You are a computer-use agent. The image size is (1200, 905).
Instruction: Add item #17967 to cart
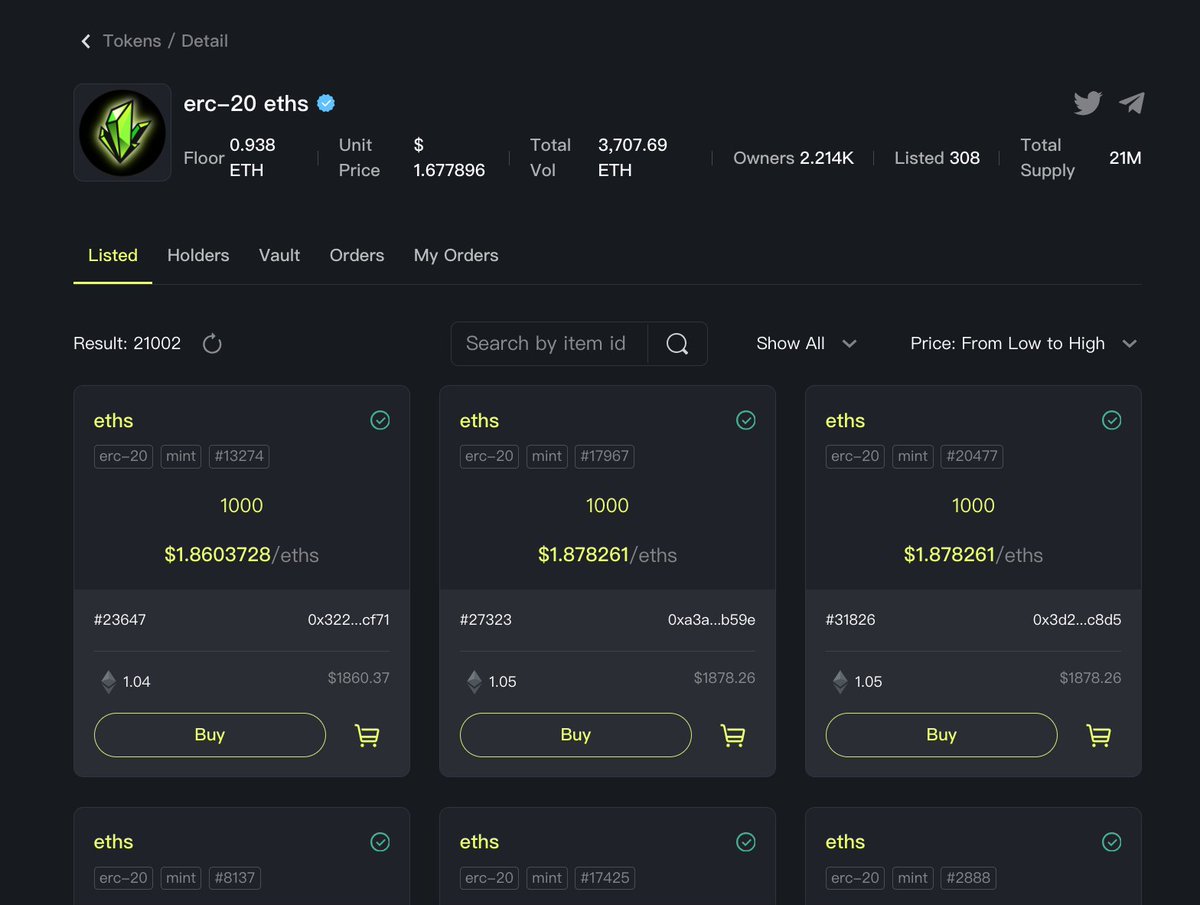(733, 736)
